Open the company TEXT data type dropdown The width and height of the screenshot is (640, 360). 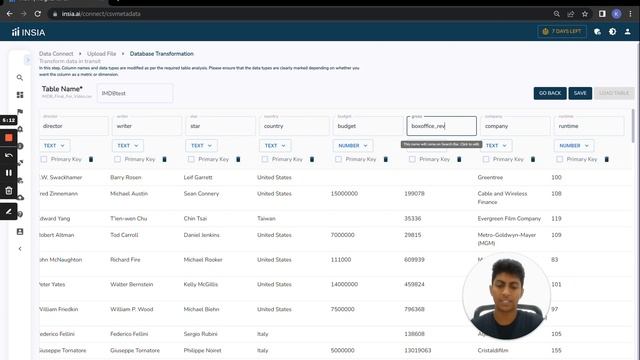tap(496, 146)
